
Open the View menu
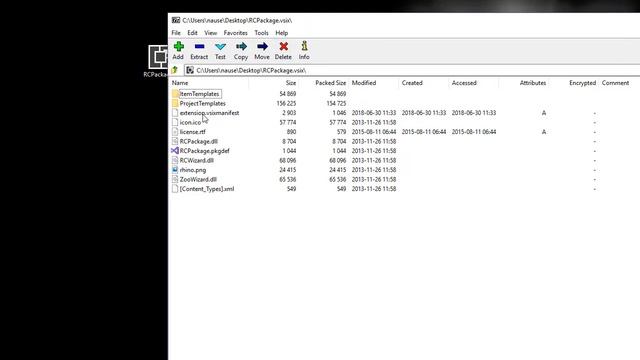211,33
